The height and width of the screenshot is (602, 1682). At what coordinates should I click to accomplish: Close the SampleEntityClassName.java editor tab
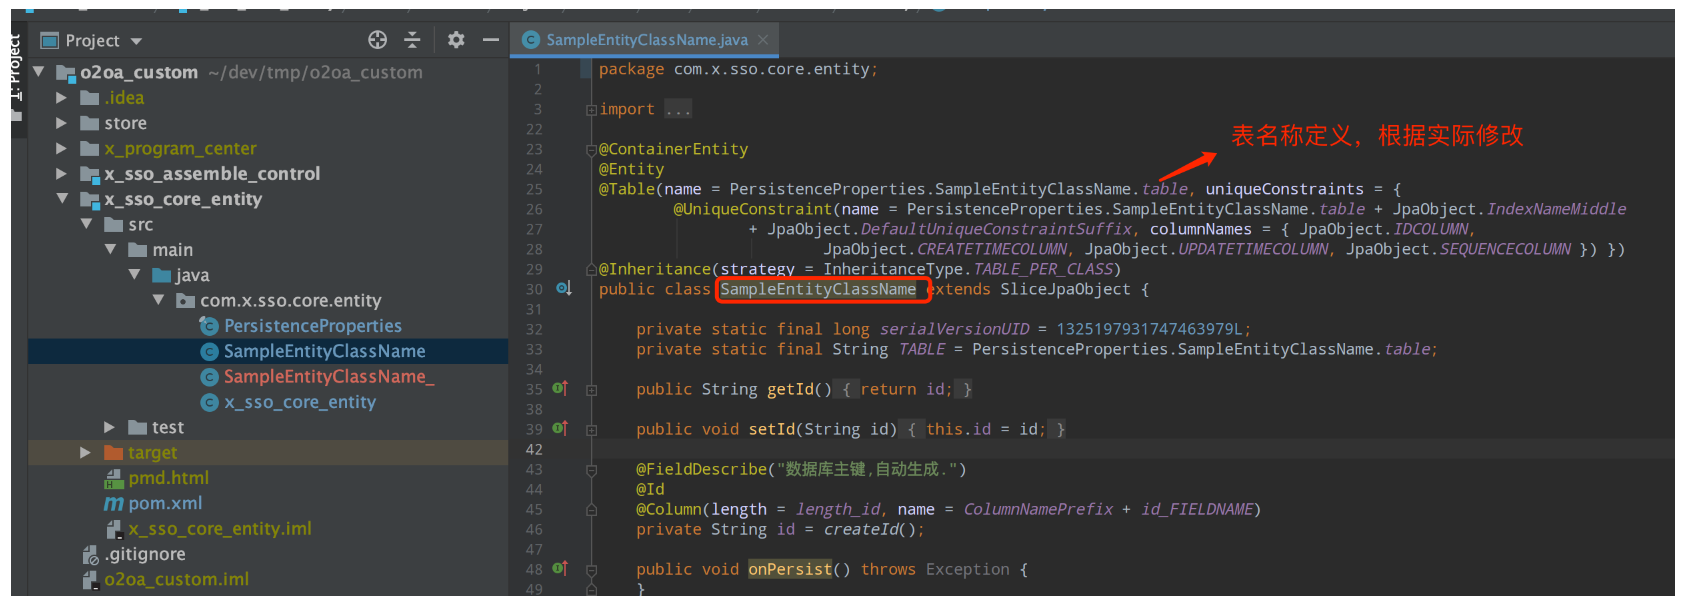pos(763,40)
